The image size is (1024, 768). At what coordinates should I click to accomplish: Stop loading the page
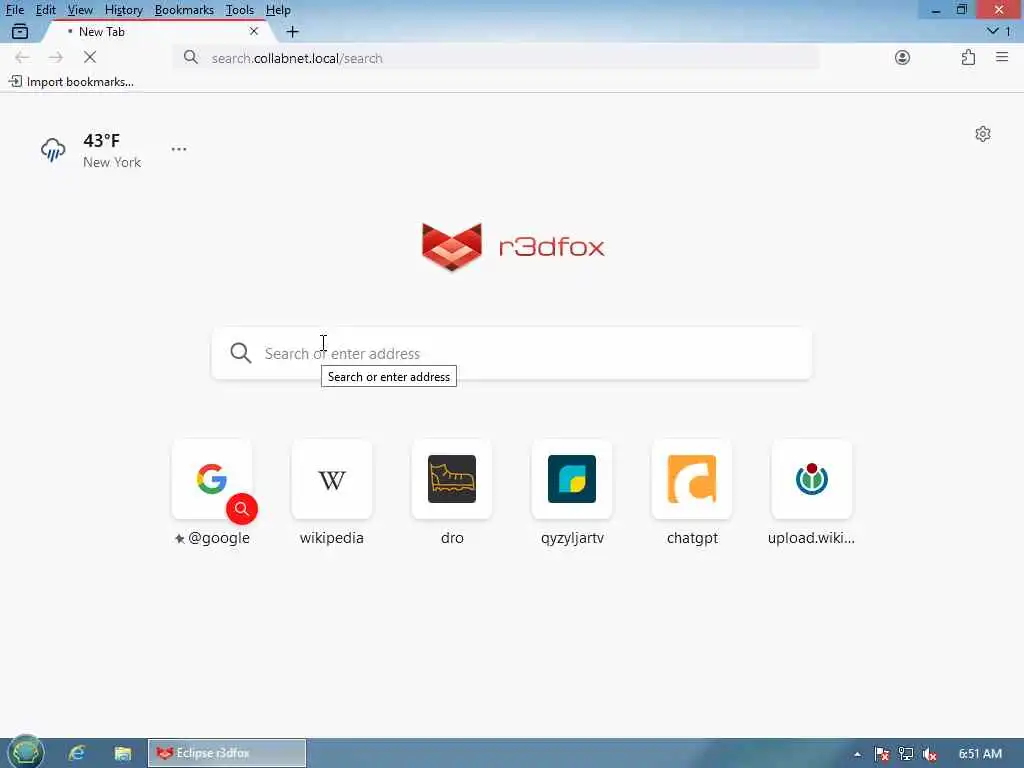(x=90, y=57)
